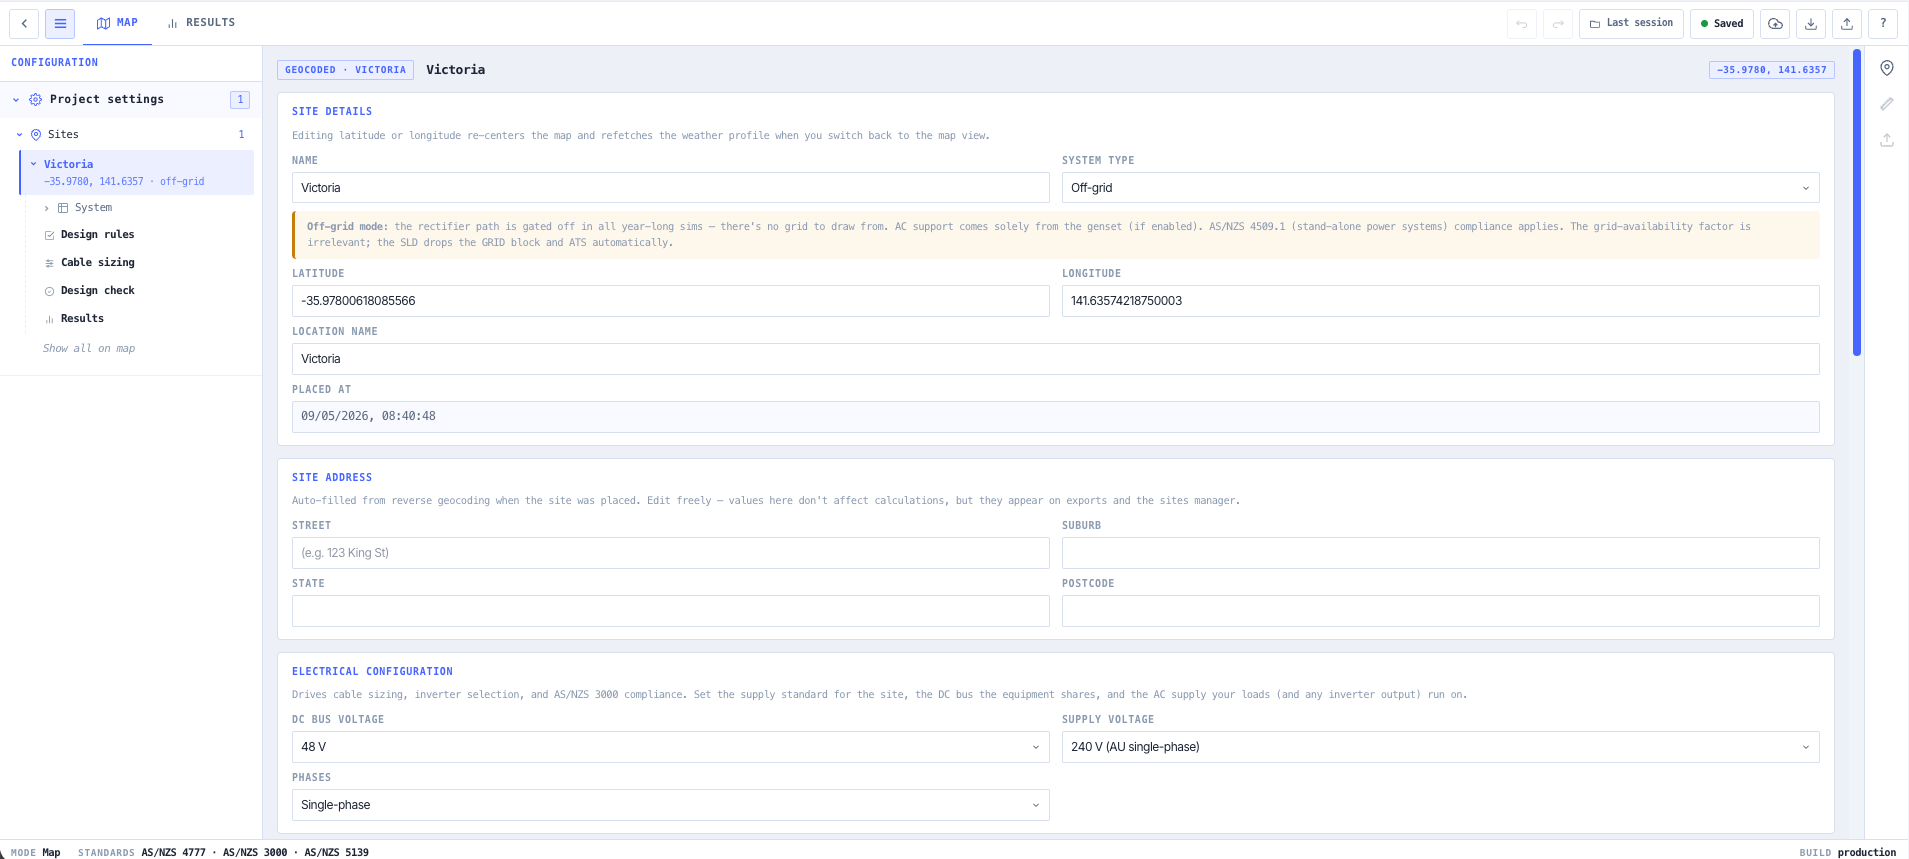Click the cloud upload icon
1909x859 pixels.
pos(1775,23)
